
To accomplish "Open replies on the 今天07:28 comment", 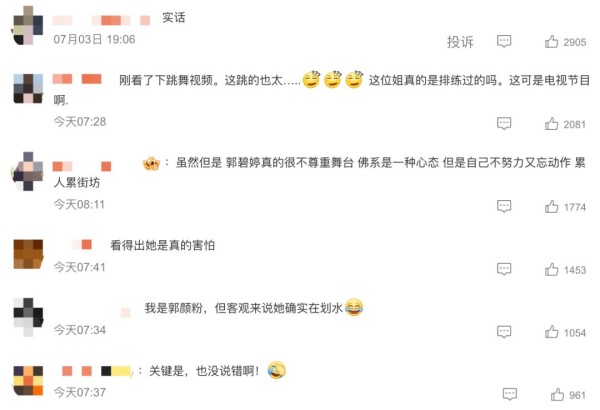I will point(504,124).
